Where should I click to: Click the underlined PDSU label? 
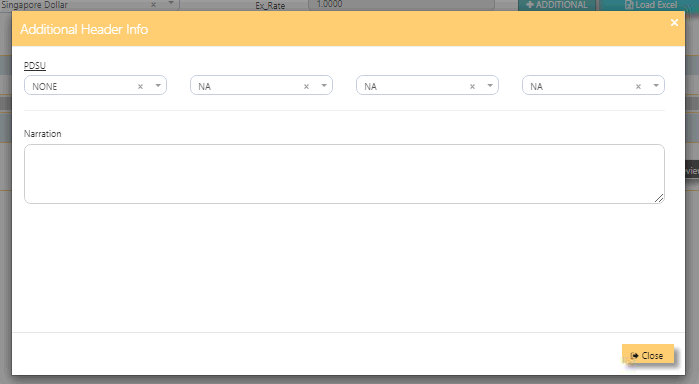(35, 66)
